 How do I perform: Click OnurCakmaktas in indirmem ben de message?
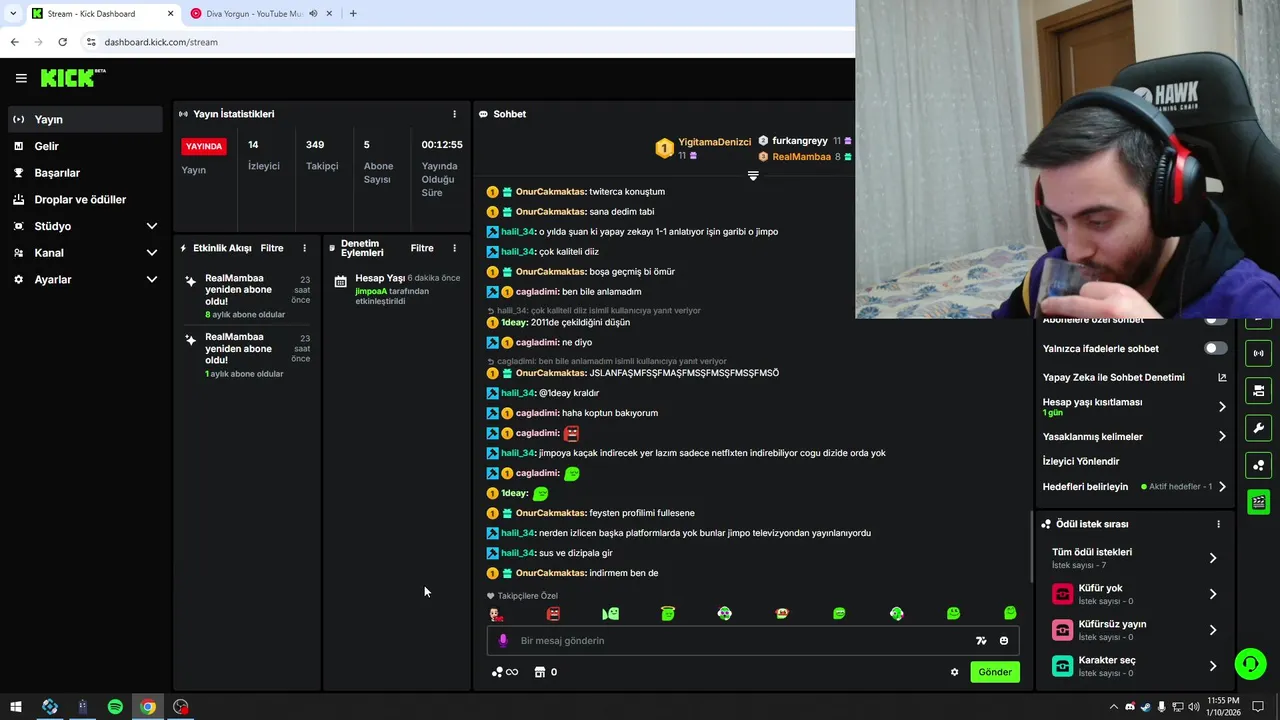coord(550,573)
